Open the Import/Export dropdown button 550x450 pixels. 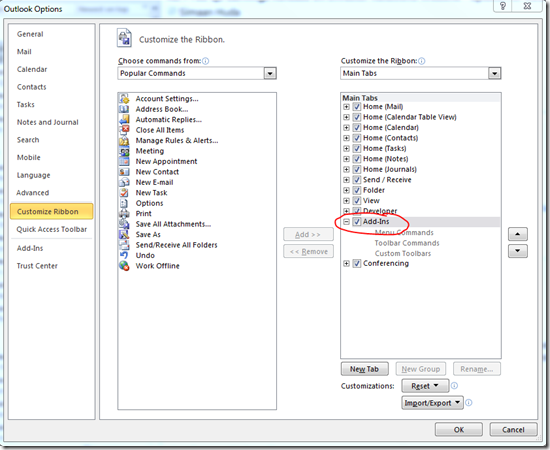[x=432, y=403]
